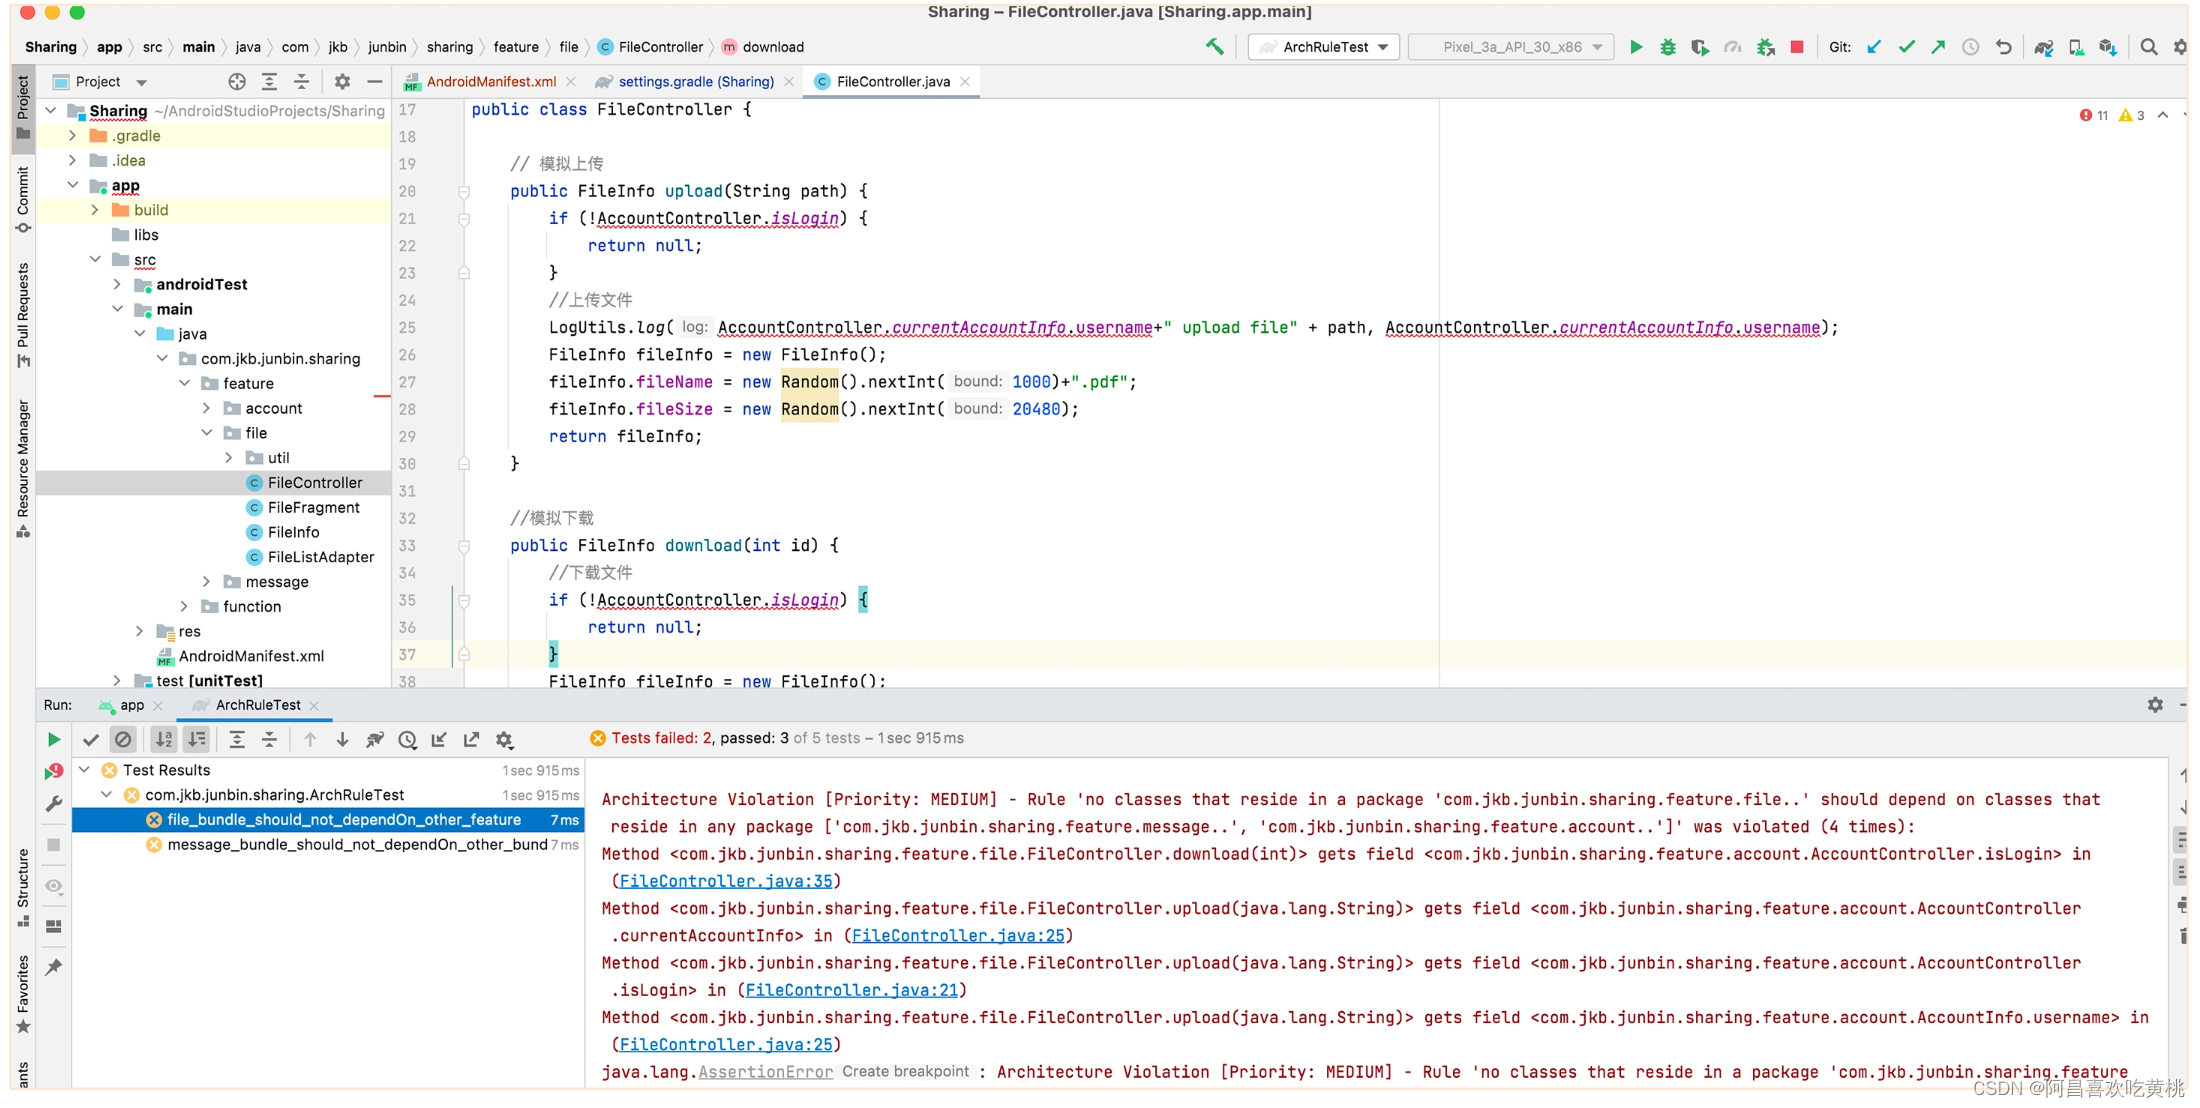
Task: Click the Build hammer icon
Action: (1215, 47)
